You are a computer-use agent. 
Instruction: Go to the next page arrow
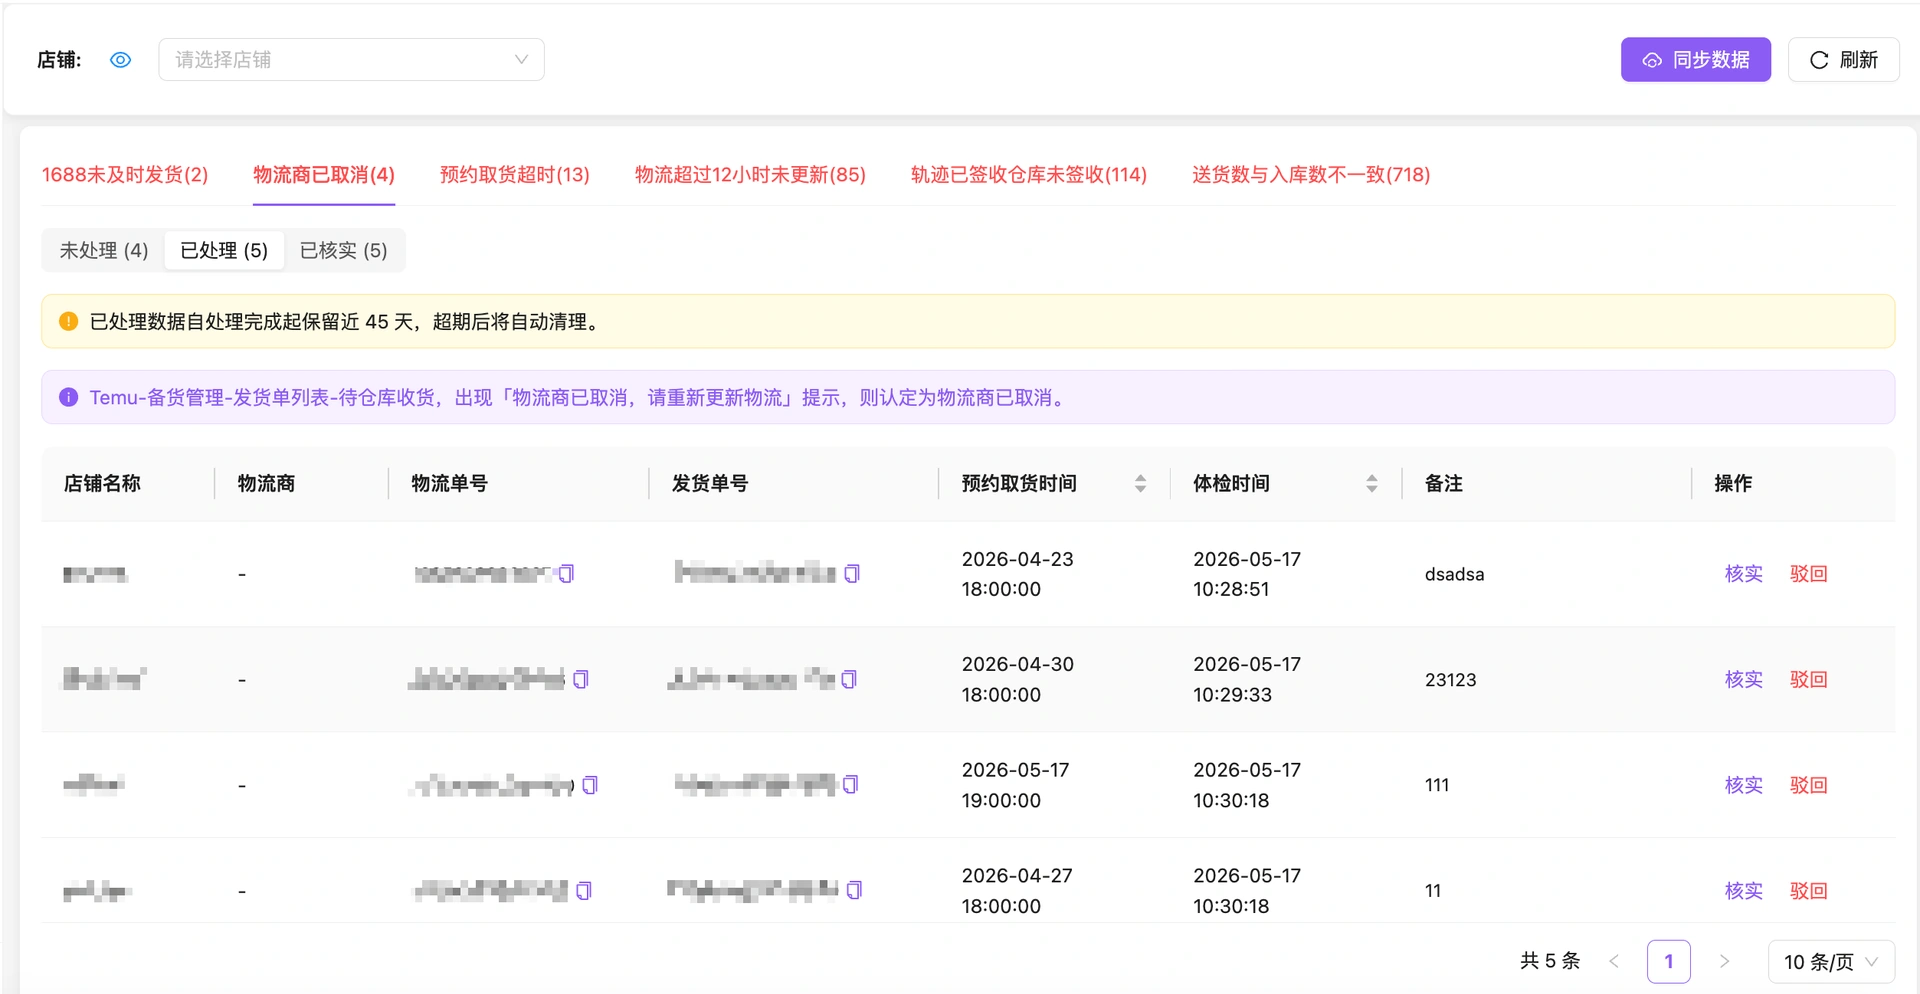[1724, 961]
